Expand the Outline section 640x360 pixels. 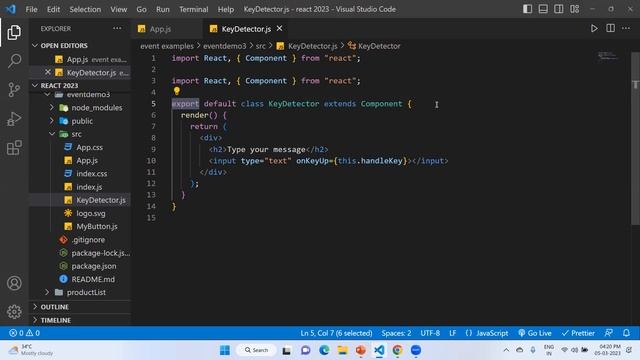(x=81, y=307)
